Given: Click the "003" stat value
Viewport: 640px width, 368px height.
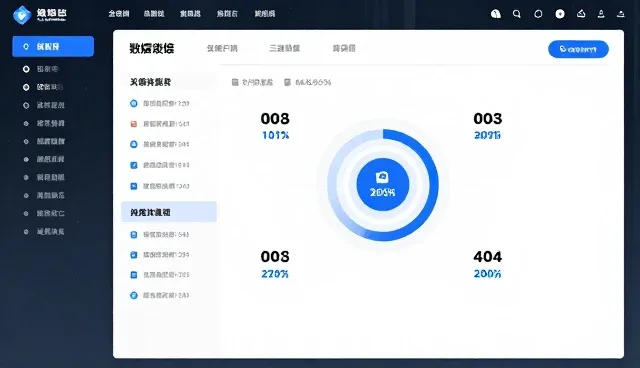Looking at the screenshot, I should tap(488, 119).
